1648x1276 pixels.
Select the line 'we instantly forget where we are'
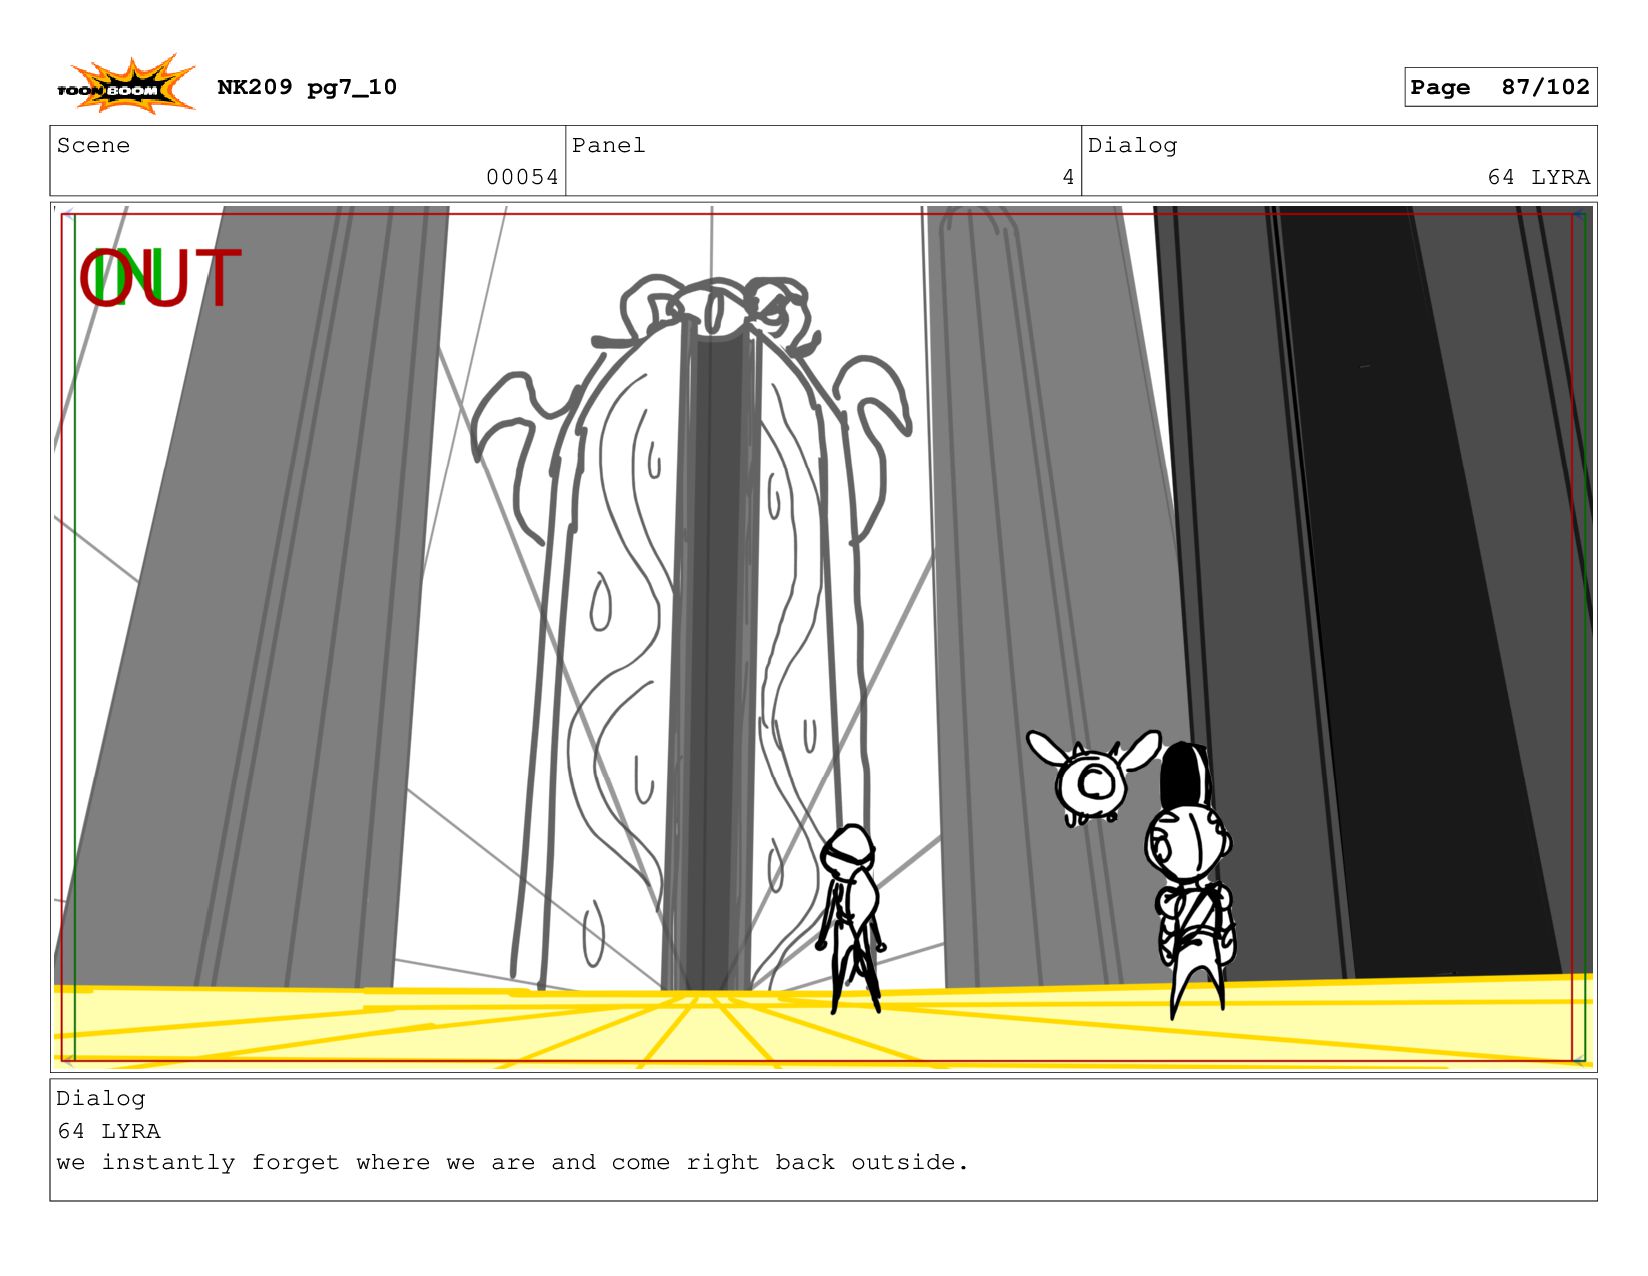[x=296, y=1162]
